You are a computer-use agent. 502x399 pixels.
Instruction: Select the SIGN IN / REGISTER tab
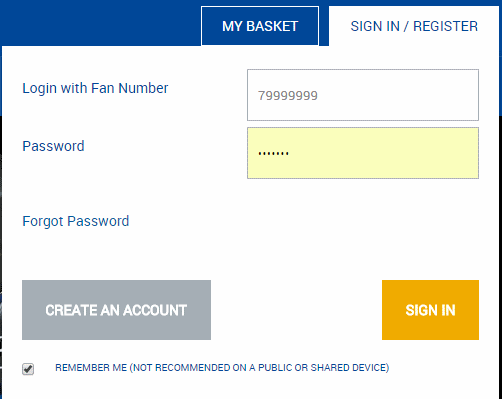tap(414, 26)
